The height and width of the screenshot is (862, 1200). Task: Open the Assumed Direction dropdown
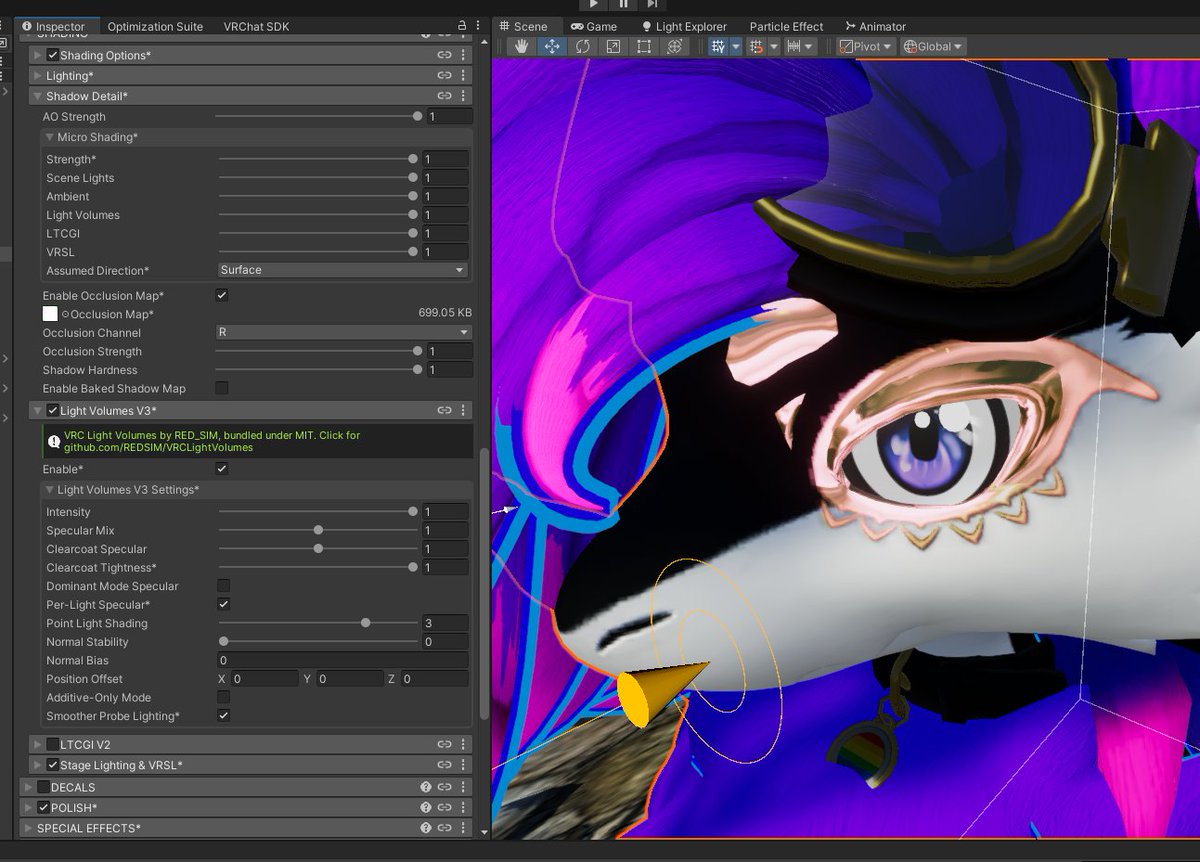tap(343, 270)
